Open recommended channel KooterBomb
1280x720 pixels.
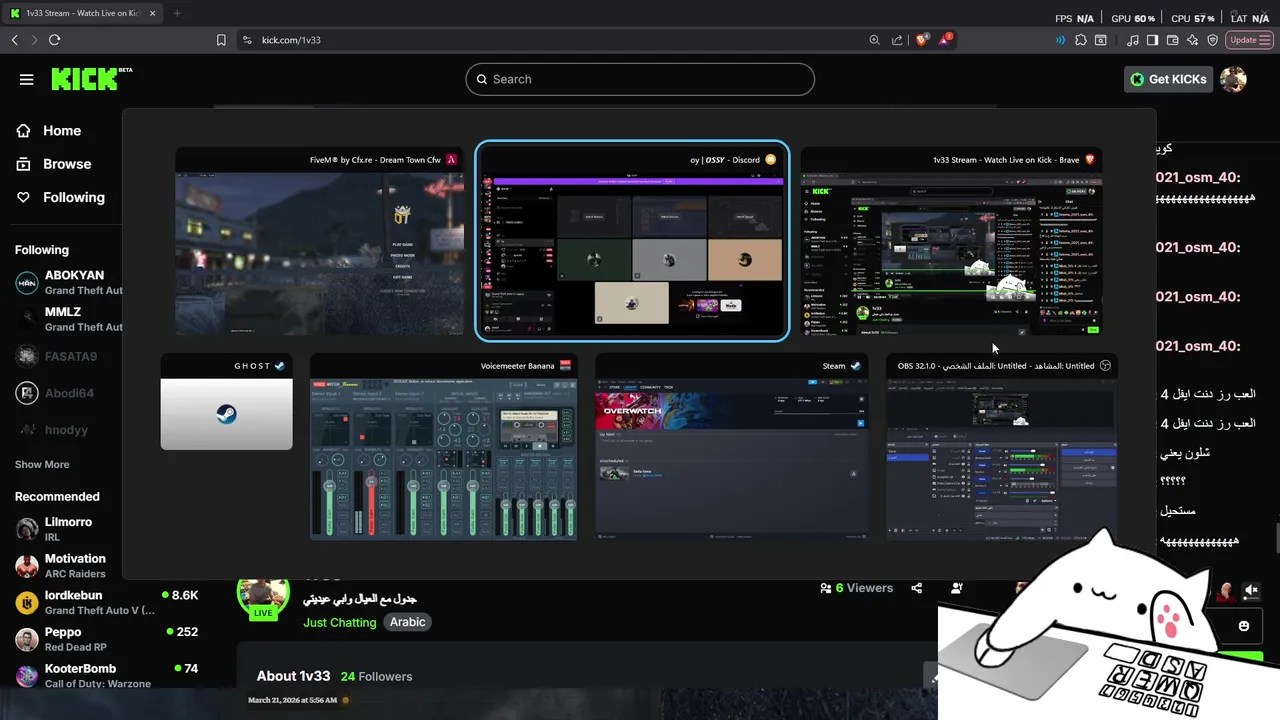(x=107, y=675)
